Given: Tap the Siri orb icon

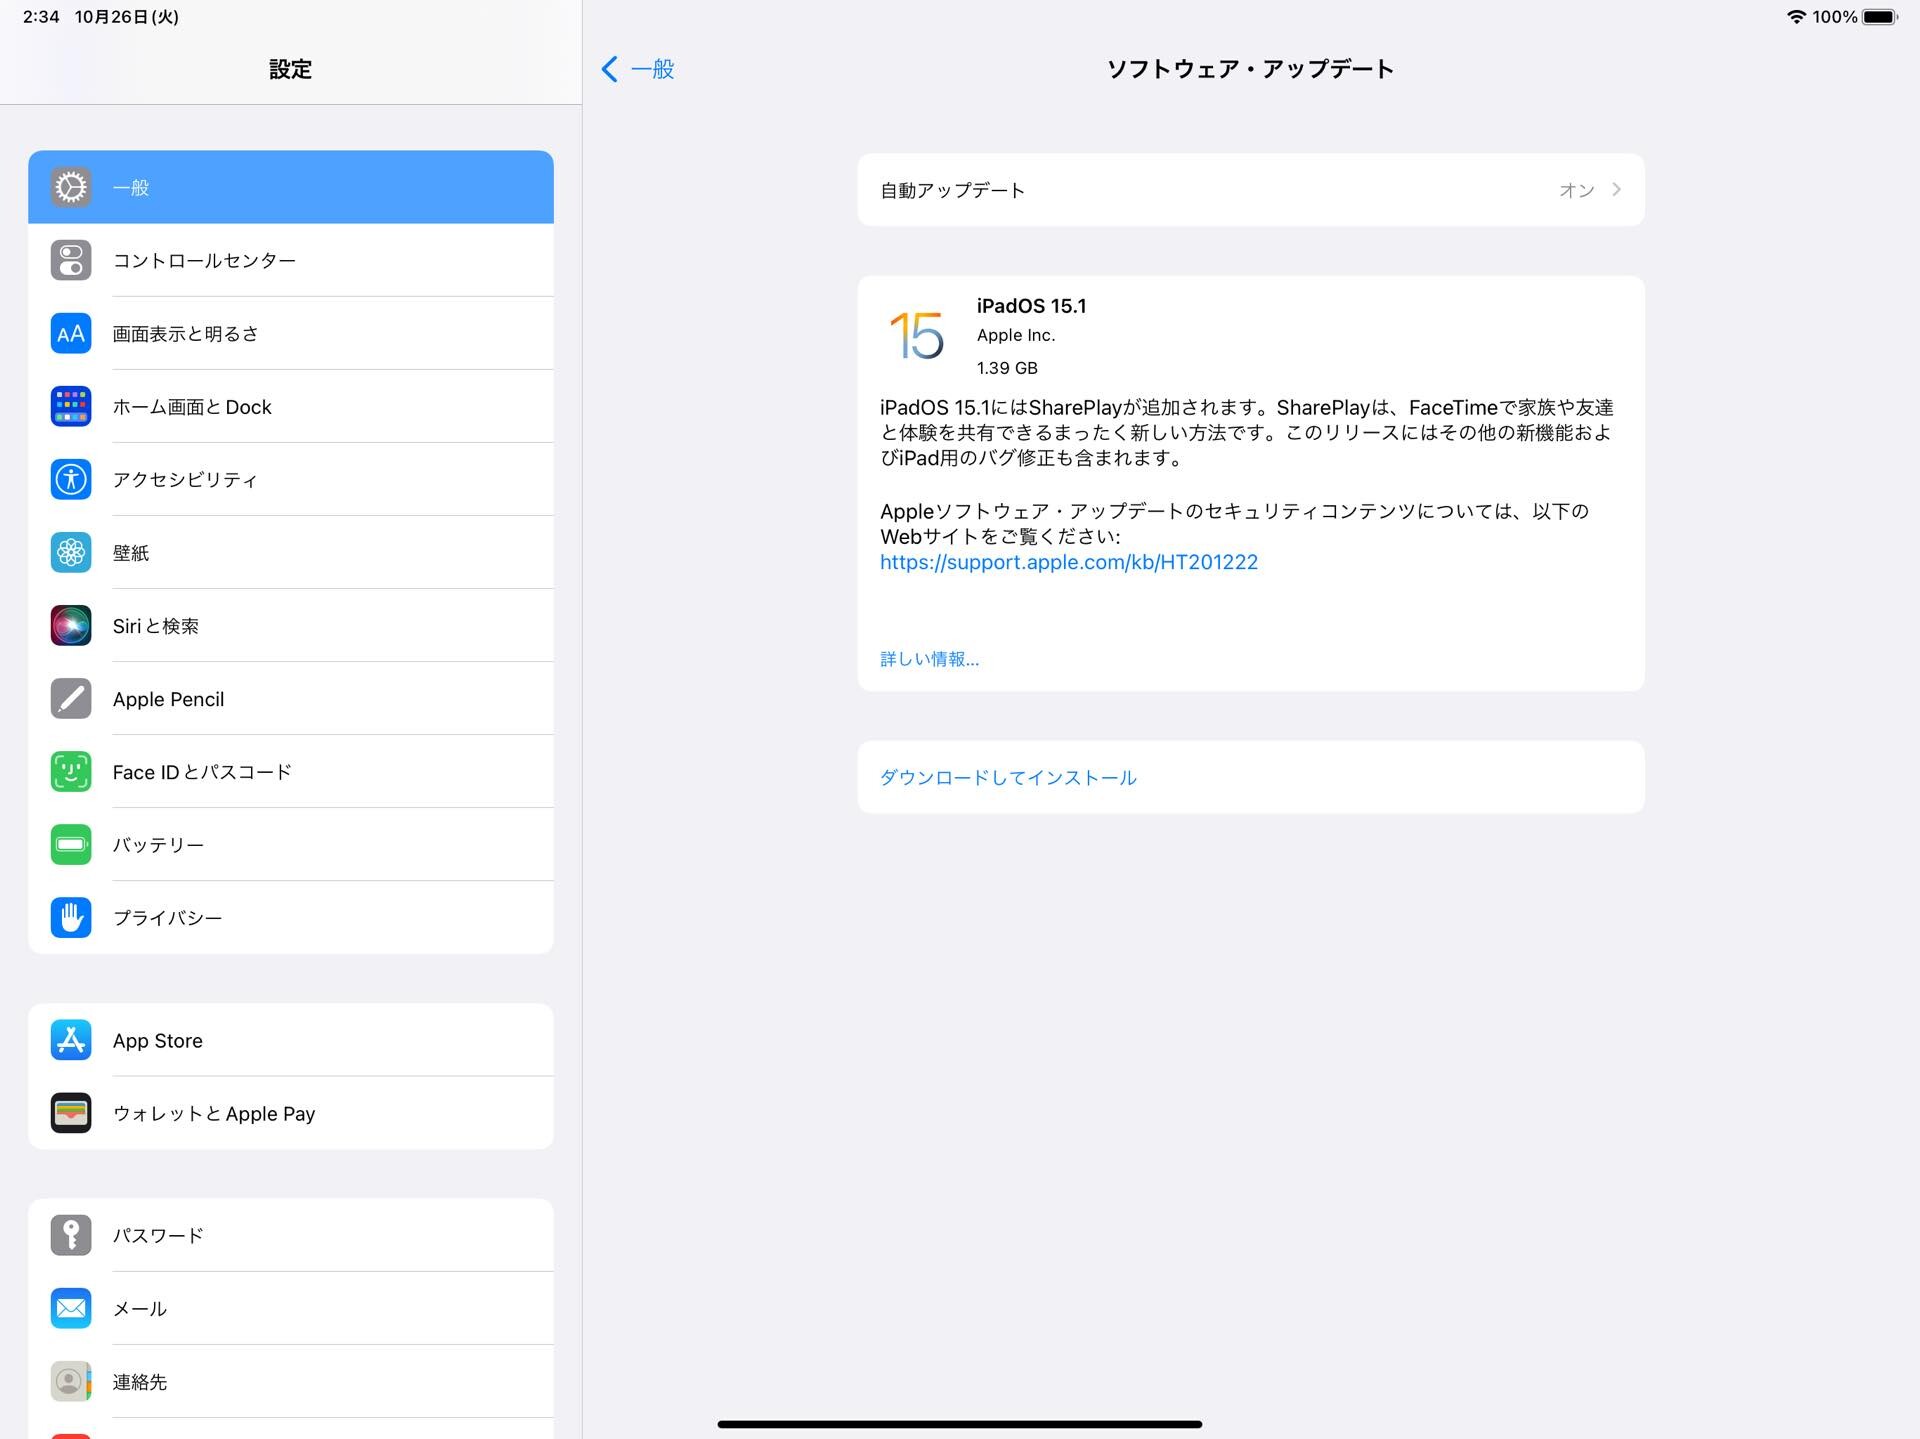Looking at the screenshot, I should (71, 625).
